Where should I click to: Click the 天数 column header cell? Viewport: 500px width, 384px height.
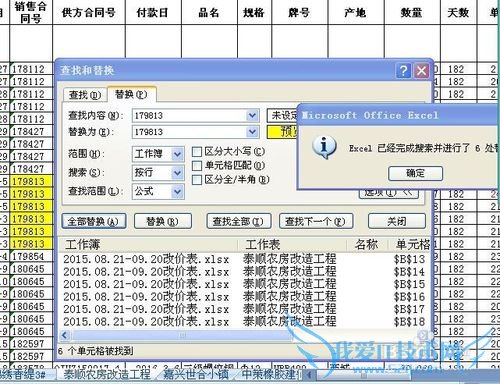[459, 12]
